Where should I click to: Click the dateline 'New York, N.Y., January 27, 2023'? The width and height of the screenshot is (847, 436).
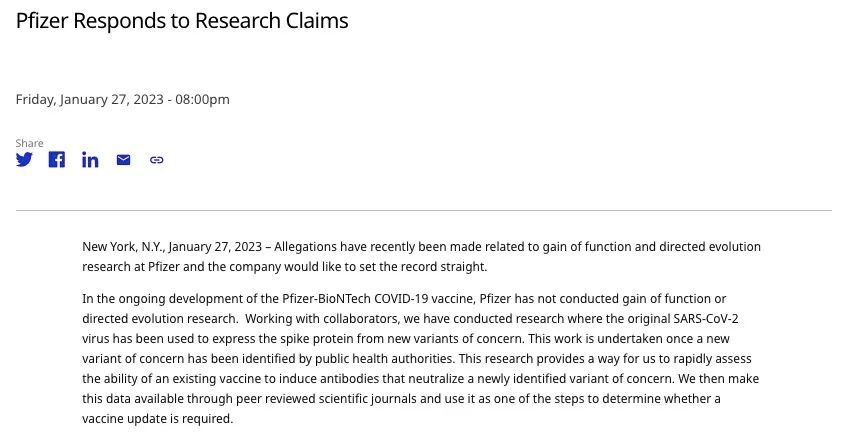point(172,247)
